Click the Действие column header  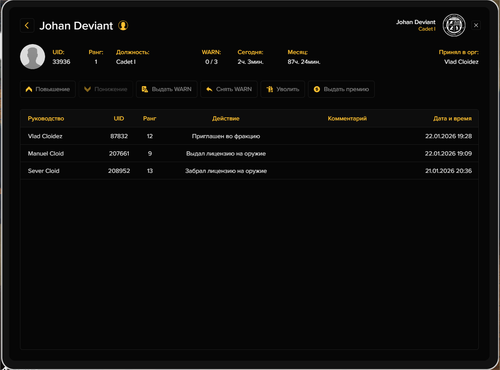(x=226, y=119)
